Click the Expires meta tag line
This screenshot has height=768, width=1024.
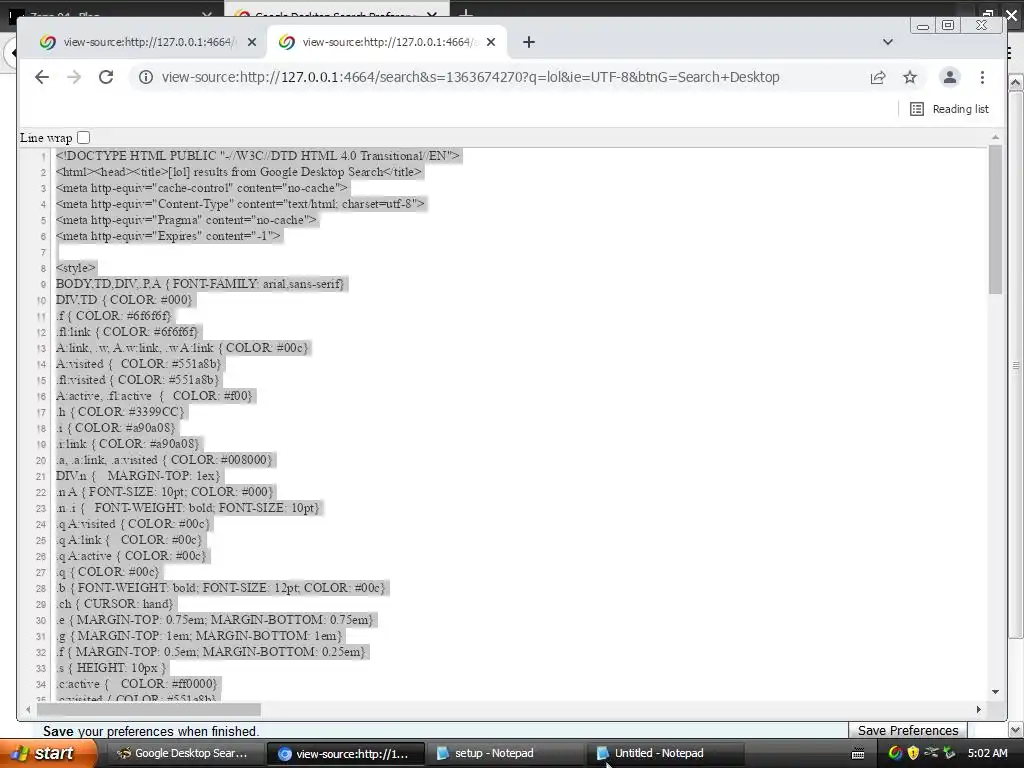[x=168, y=236]
